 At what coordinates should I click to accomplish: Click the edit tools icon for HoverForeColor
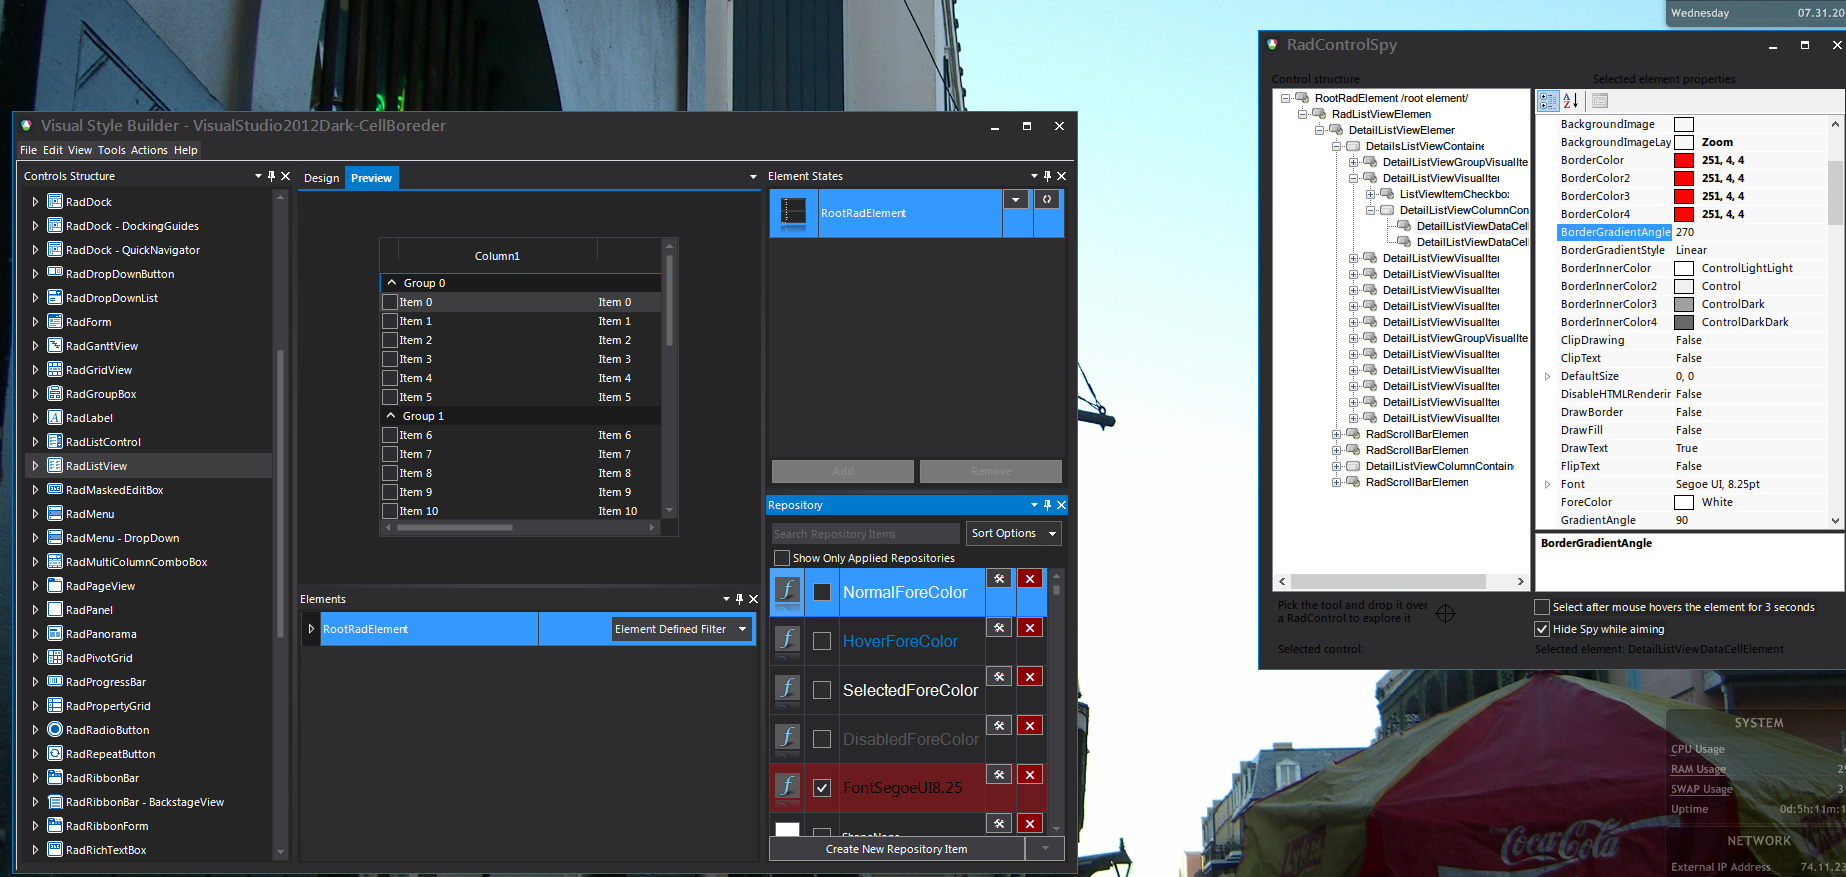tap(999, 628)
